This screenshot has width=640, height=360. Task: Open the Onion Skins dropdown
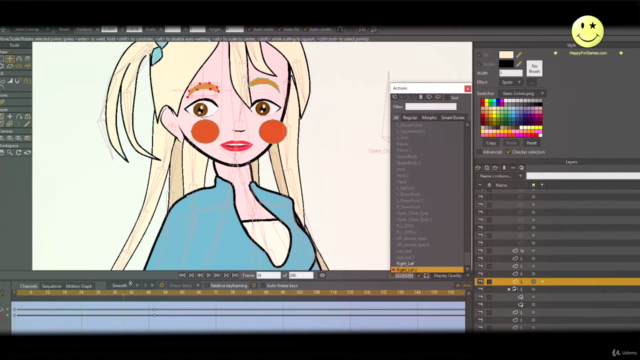[184, 286]
